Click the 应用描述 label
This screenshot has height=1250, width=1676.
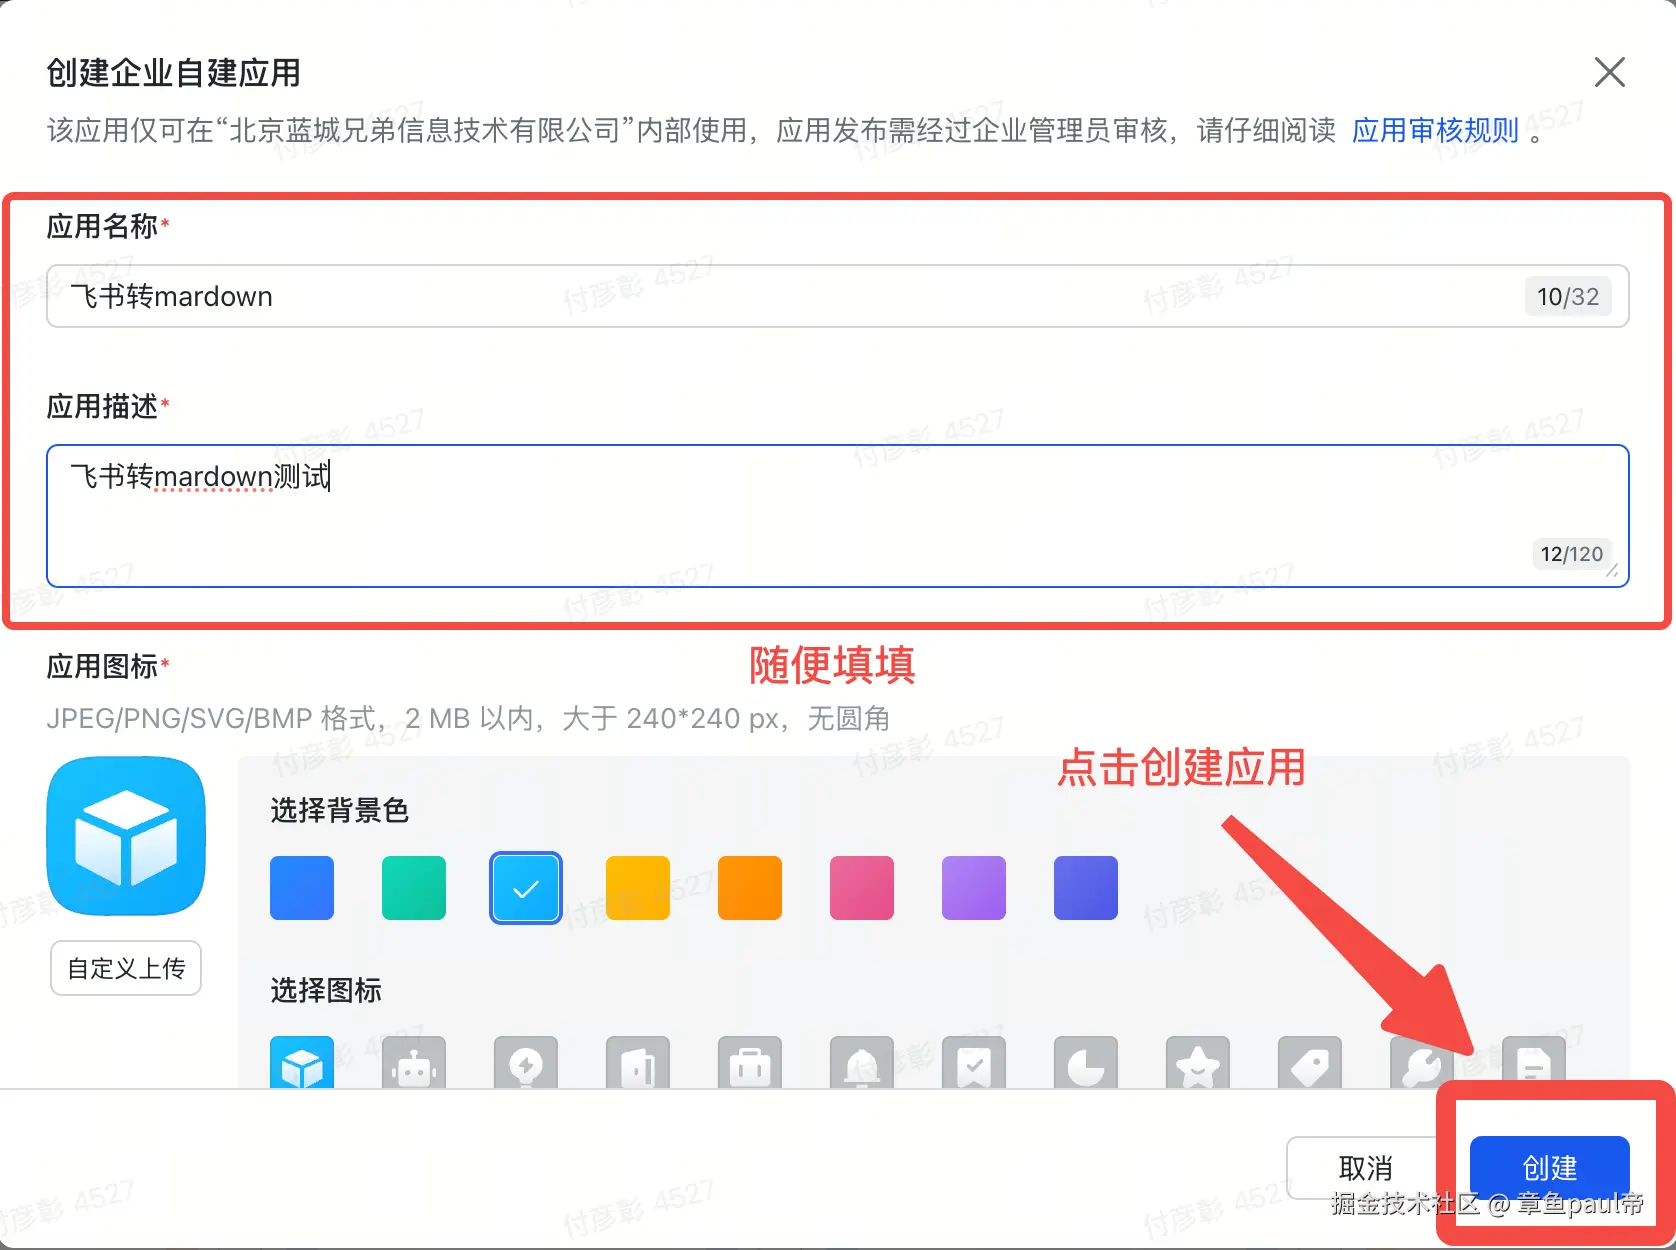coord(102,407)
